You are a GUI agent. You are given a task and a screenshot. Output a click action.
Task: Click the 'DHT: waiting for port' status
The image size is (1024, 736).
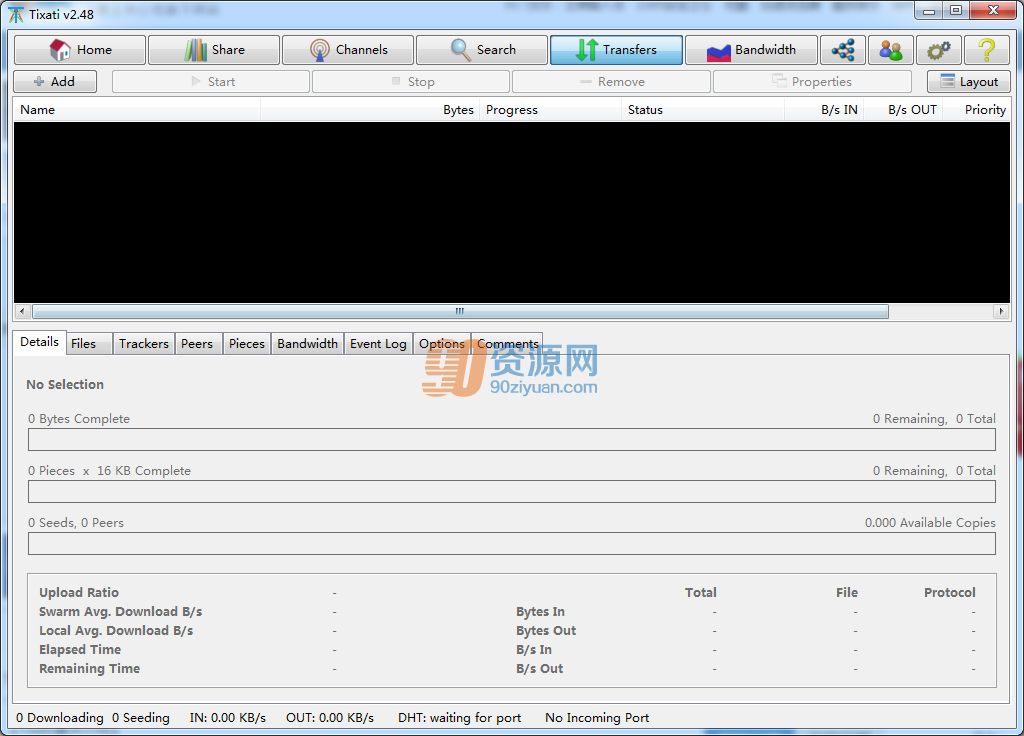(460, 718)
